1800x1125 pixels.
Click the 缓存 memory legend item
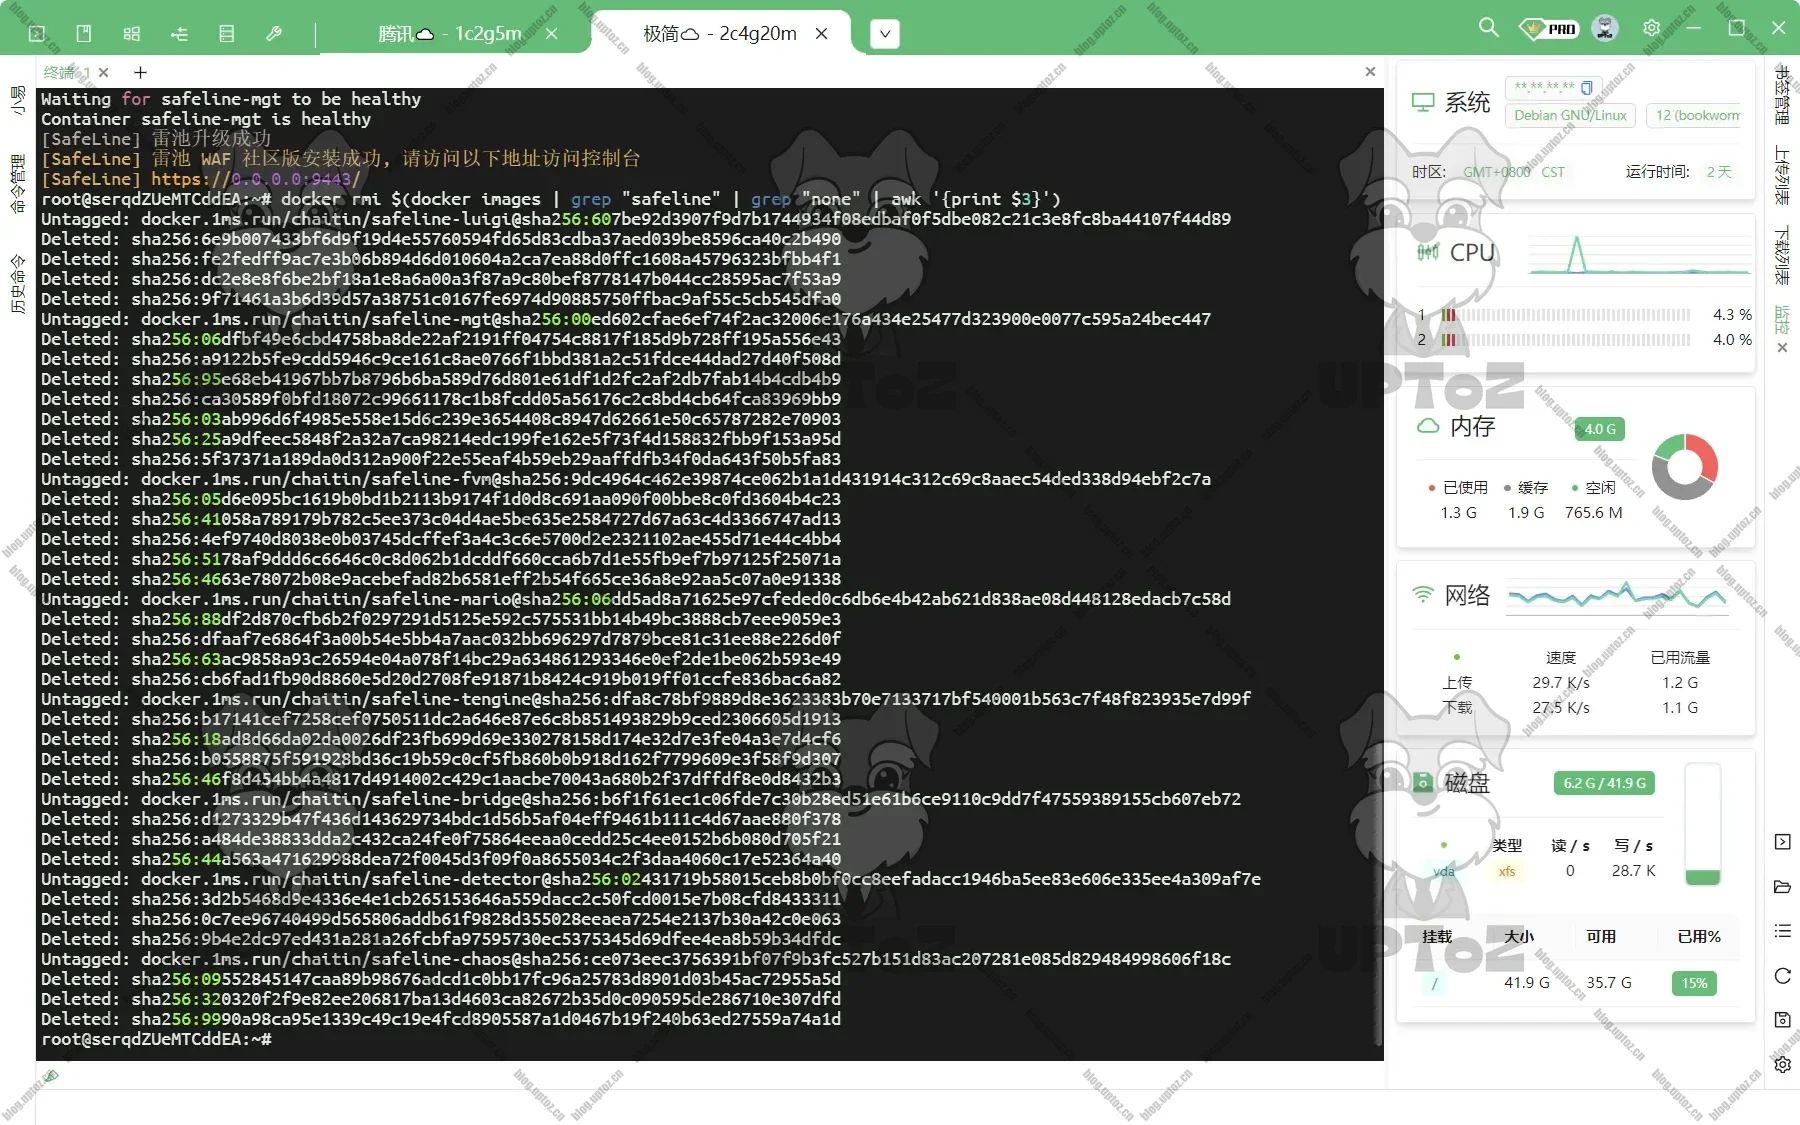point(1526,487)
